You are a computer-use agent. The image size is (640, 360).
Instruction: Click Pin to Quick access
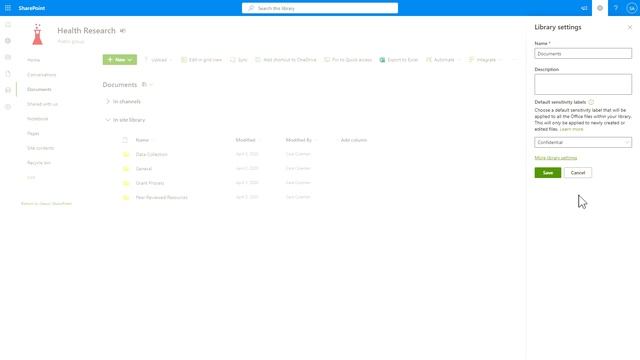click(348, 60)
